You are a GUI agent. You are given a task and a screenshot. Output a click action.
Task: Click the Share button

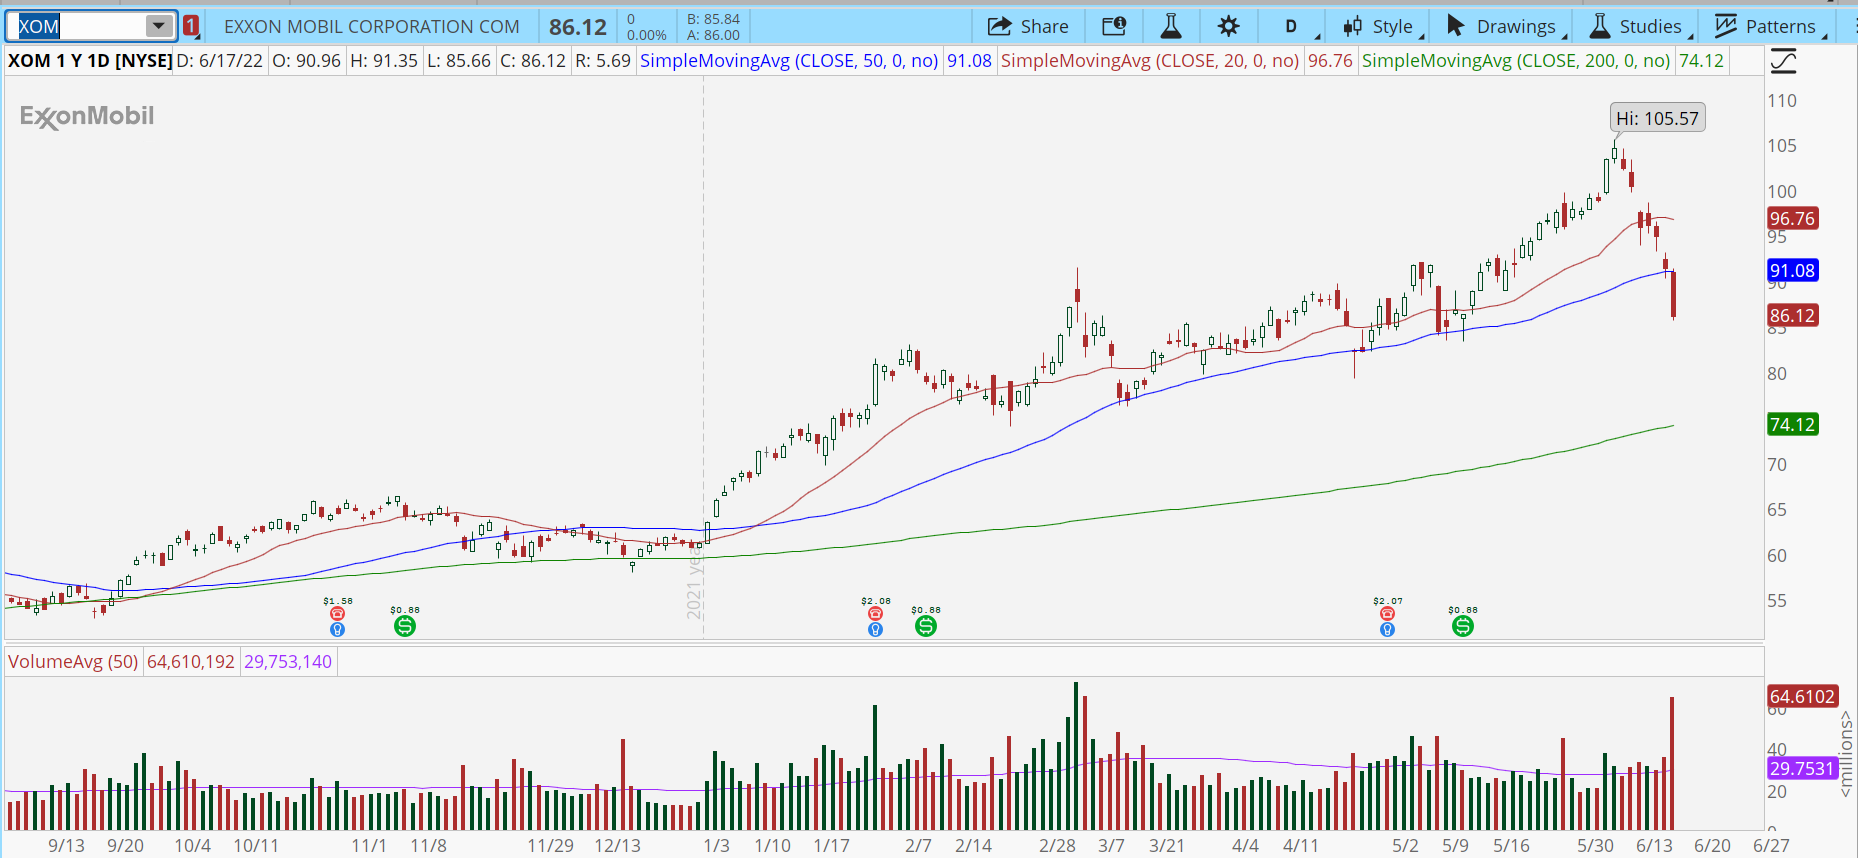[1028, 27]
